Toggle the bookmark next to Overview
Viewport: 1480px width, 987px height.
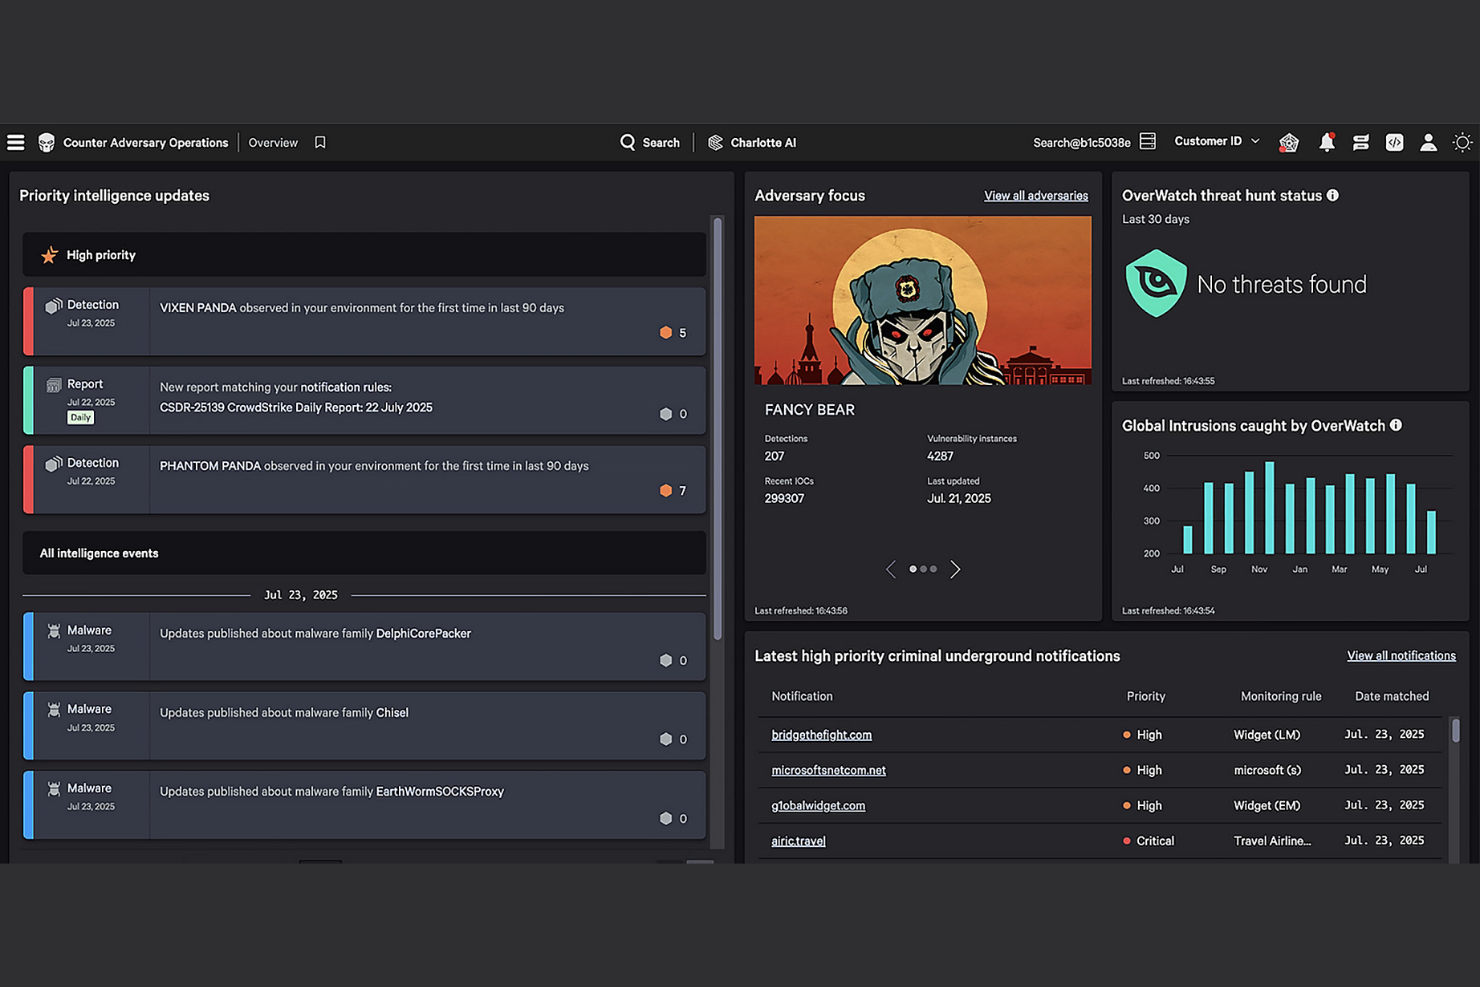pos(319,142)
